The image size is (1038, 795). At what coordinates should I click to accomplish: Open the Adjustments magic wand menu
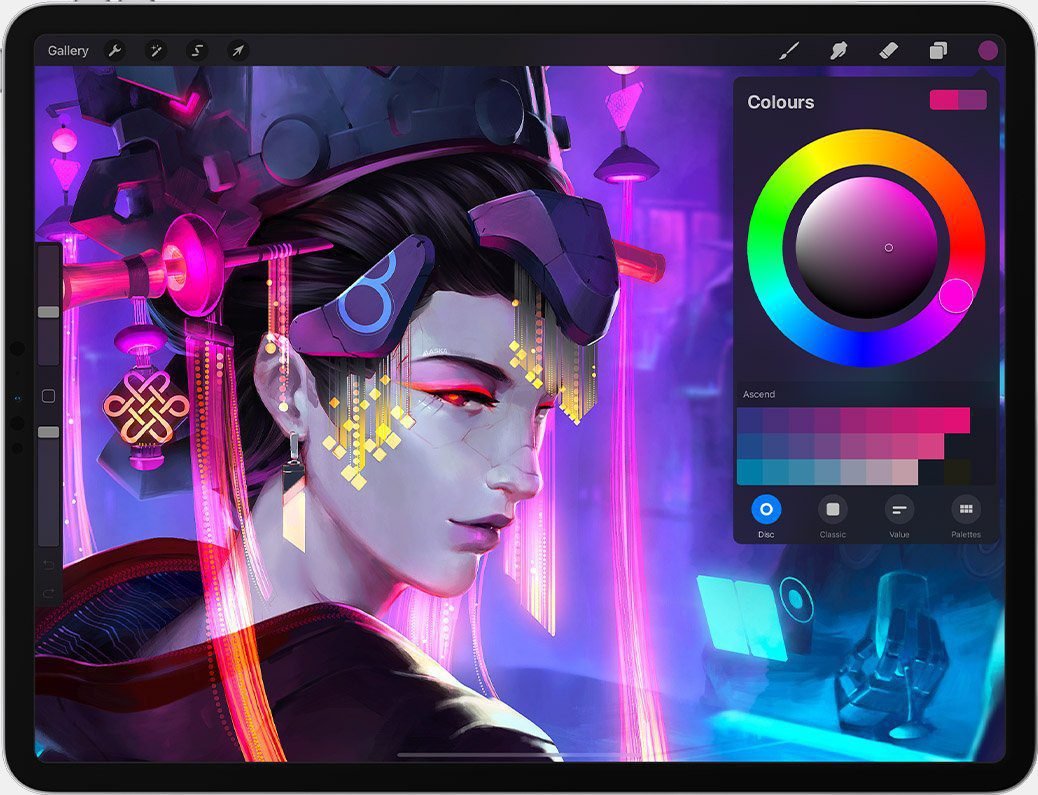(156, 51)
